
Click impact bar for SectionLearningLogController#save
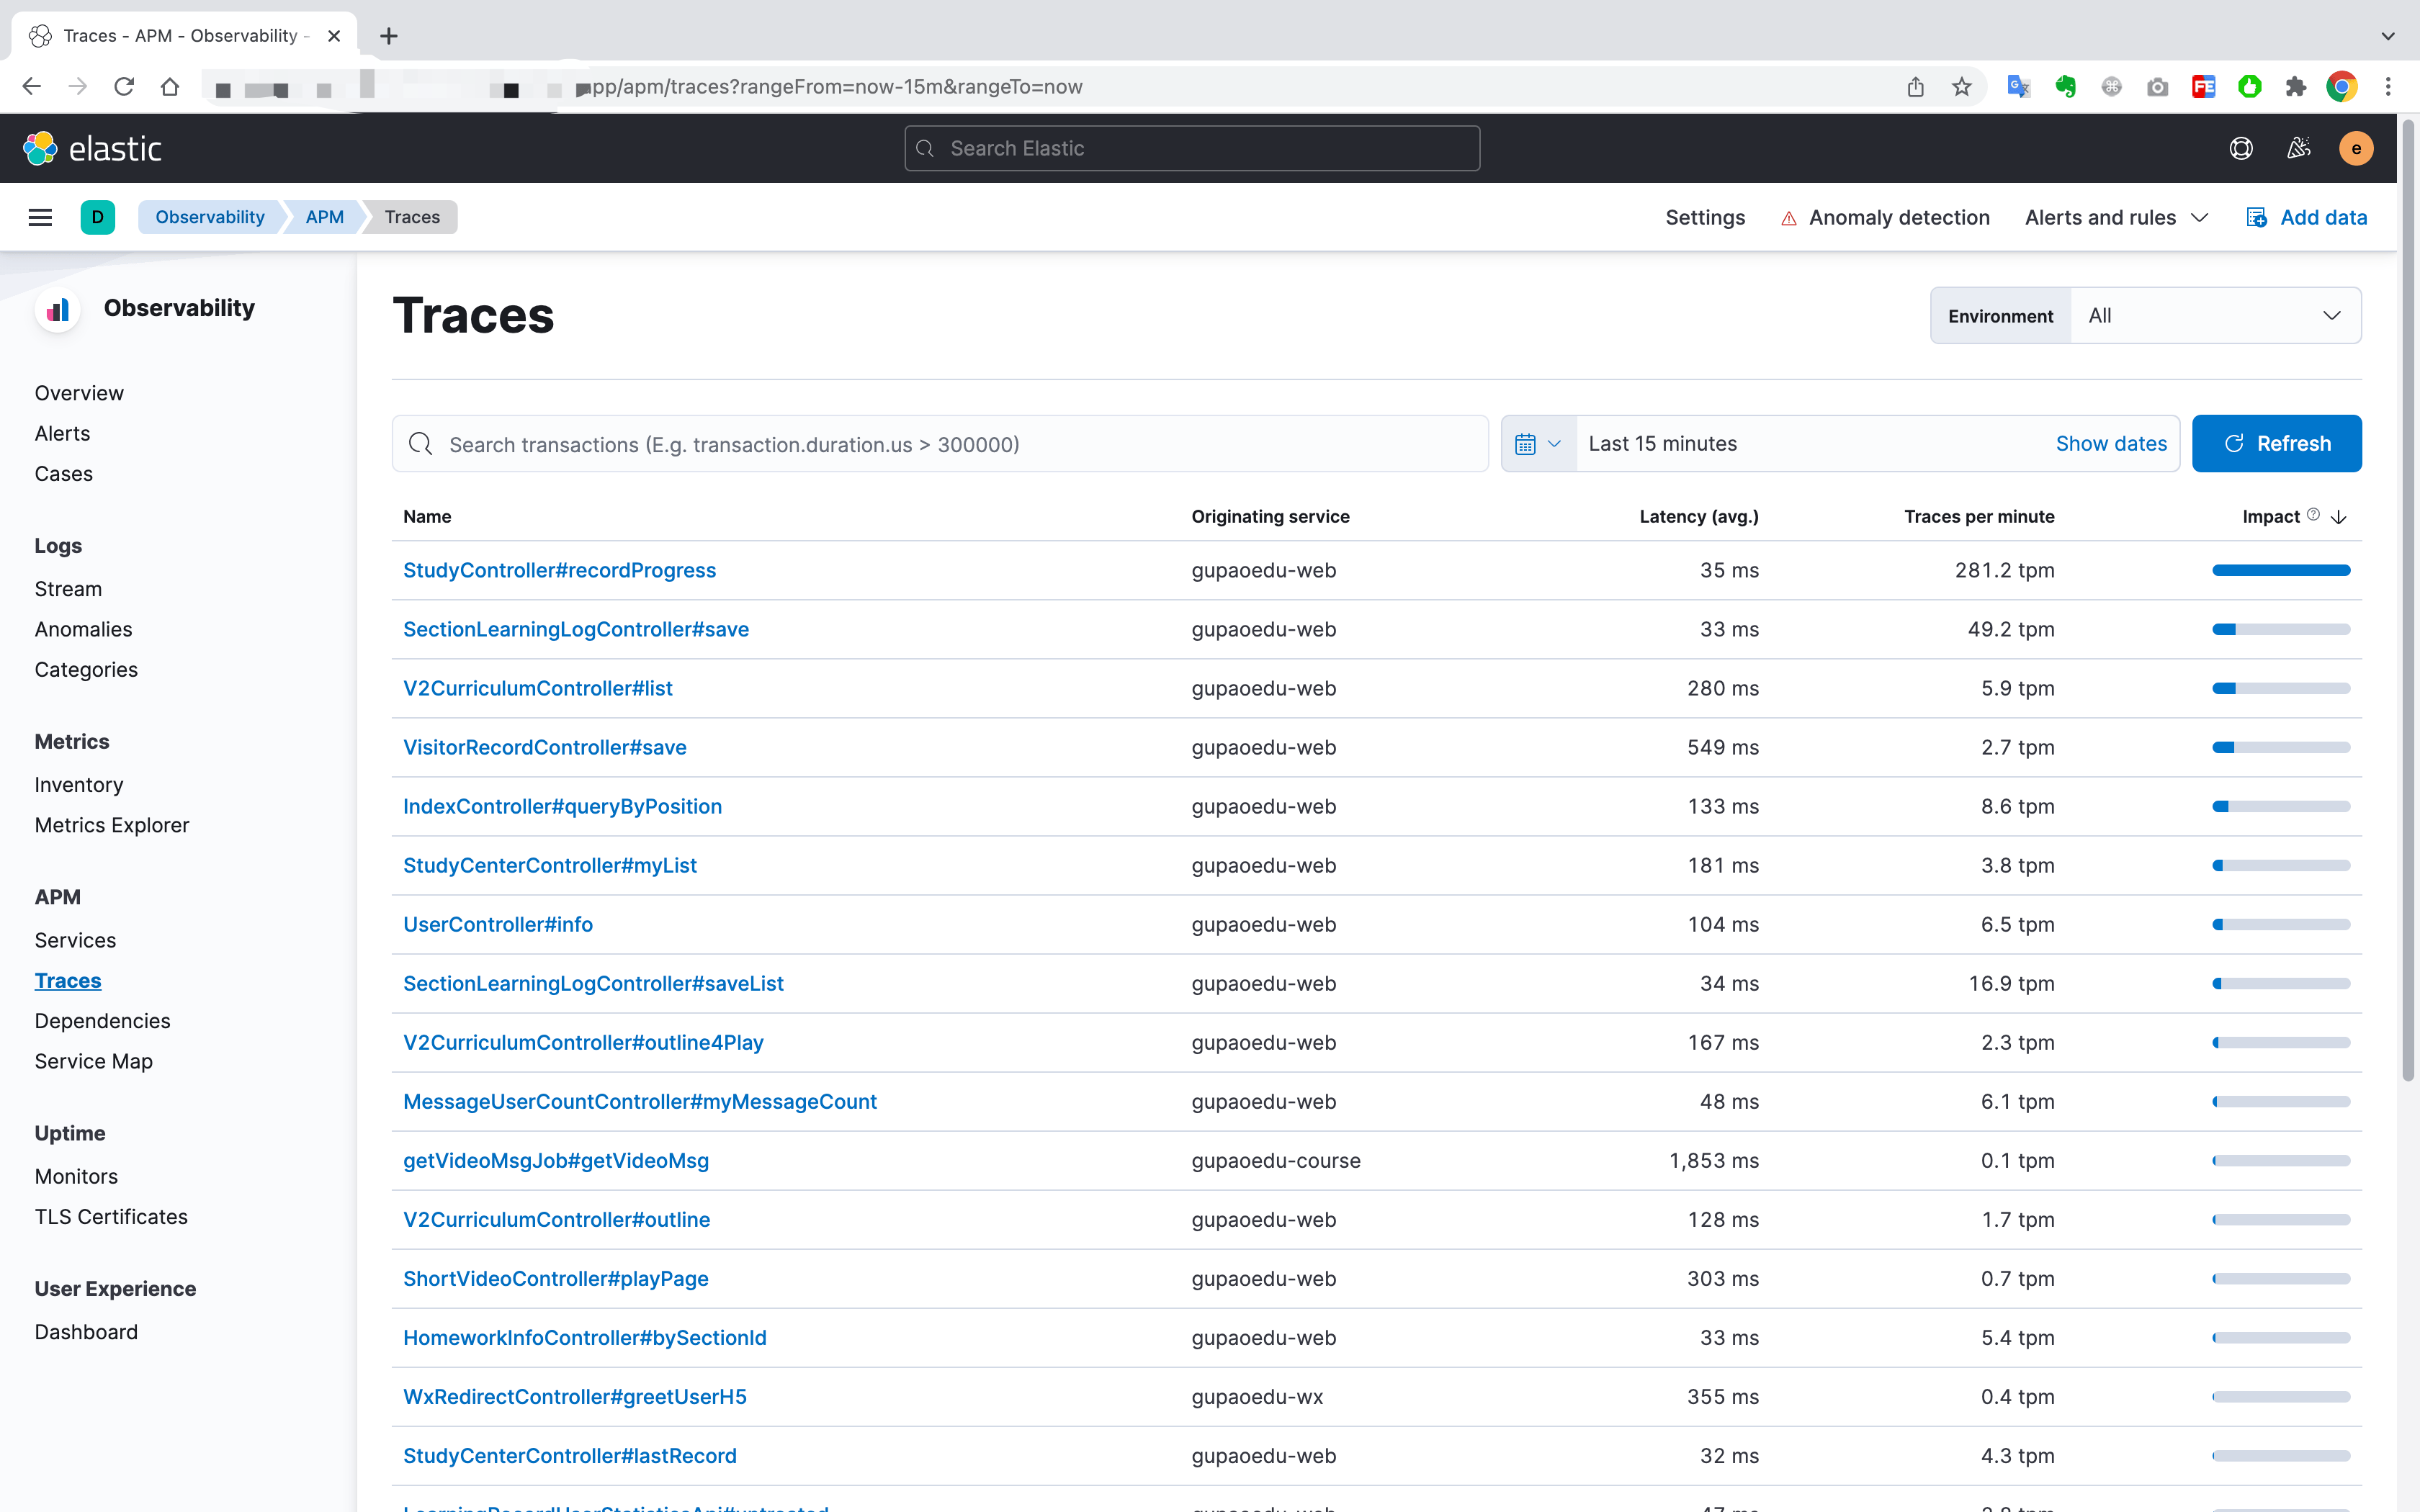click(x=2281, y=629)
